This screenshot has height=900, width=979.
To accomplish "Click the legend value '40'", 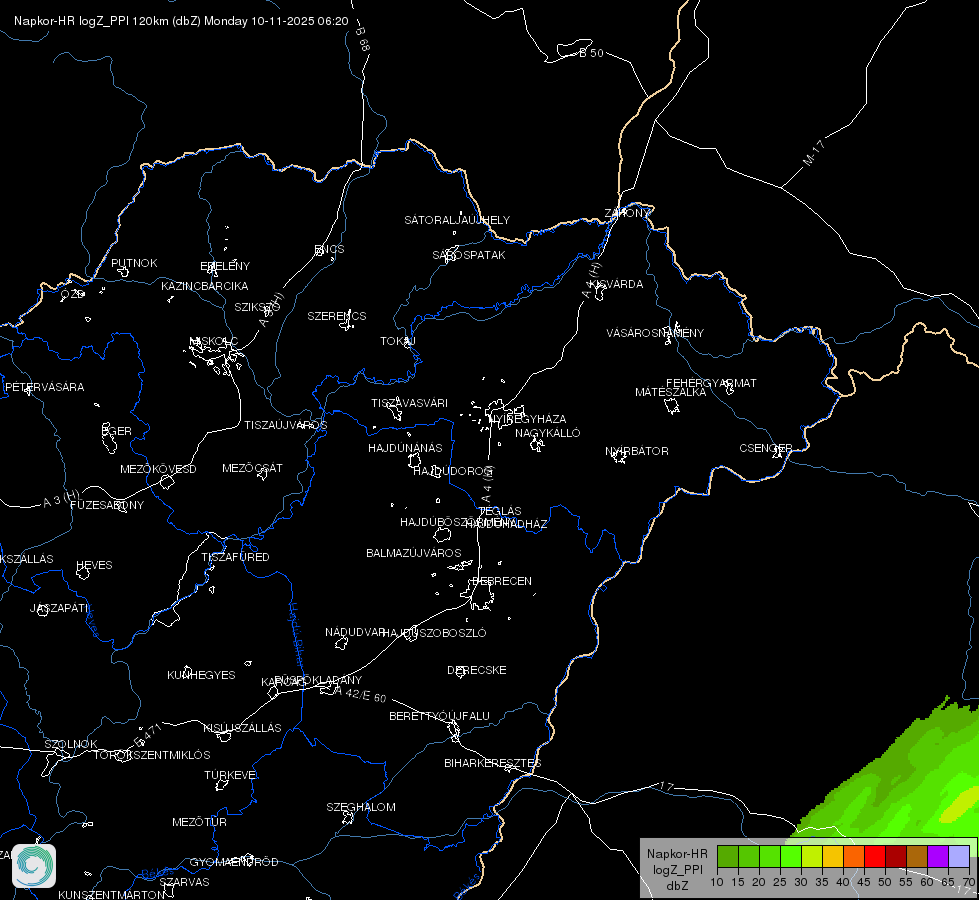I will point(843,882).
